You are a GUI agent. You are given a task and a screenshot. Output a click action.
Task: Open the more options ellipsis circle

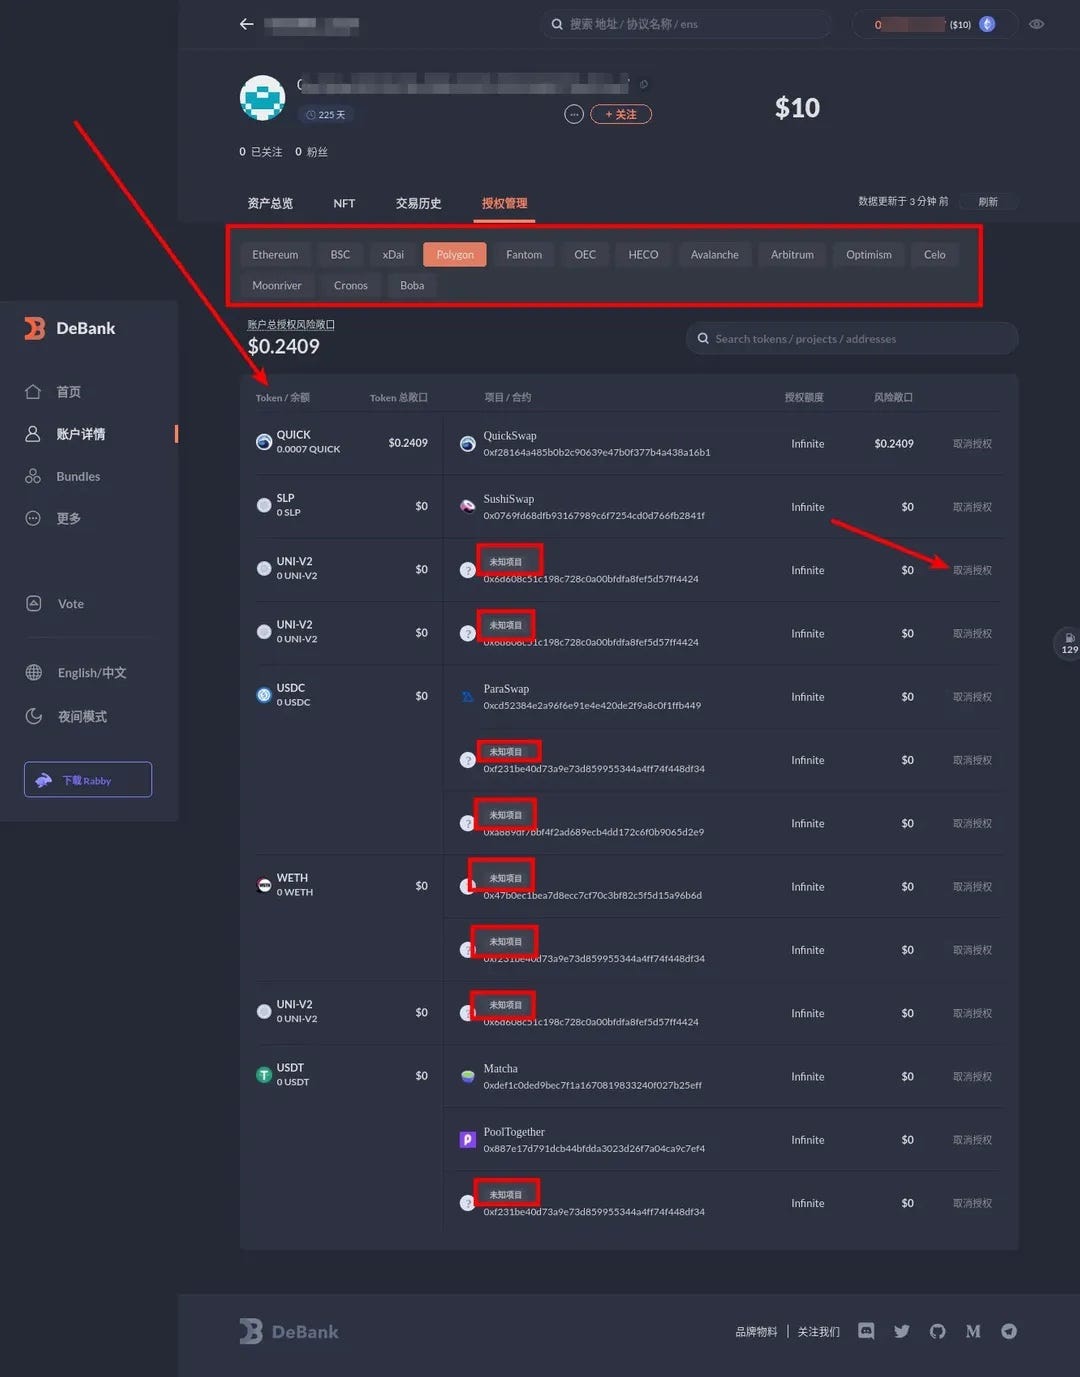574,114
